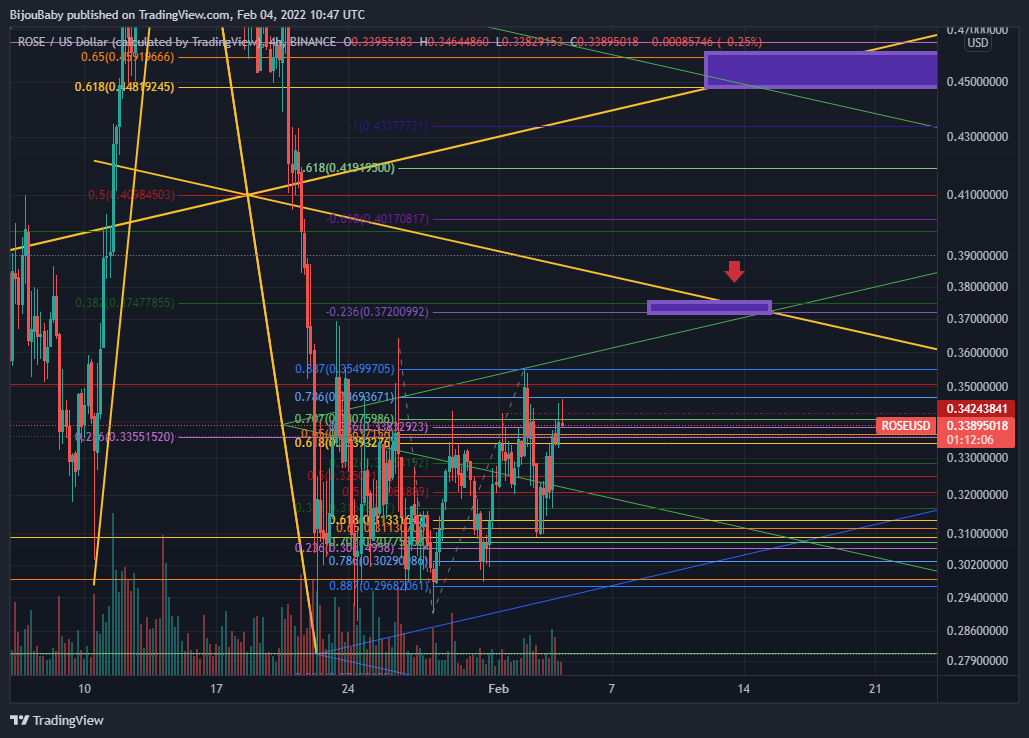
Task: Click the .618(0.41919300) green fib label
Action: pyautogui.click(x=348, y=168)
